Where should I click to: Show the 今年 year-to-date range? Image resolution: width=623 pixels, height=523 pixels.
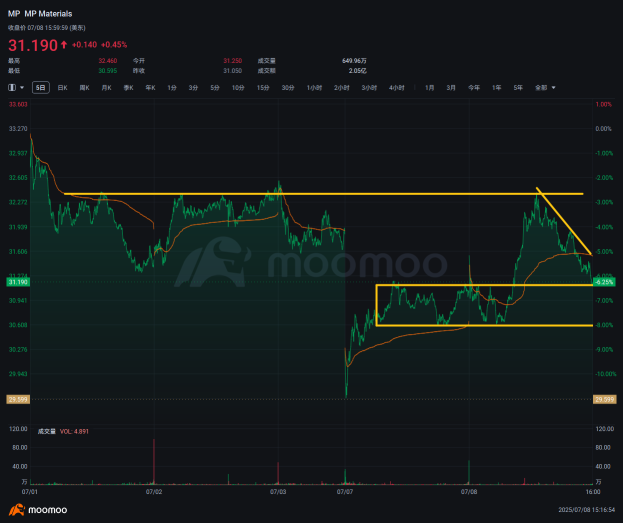pos(474,87)
